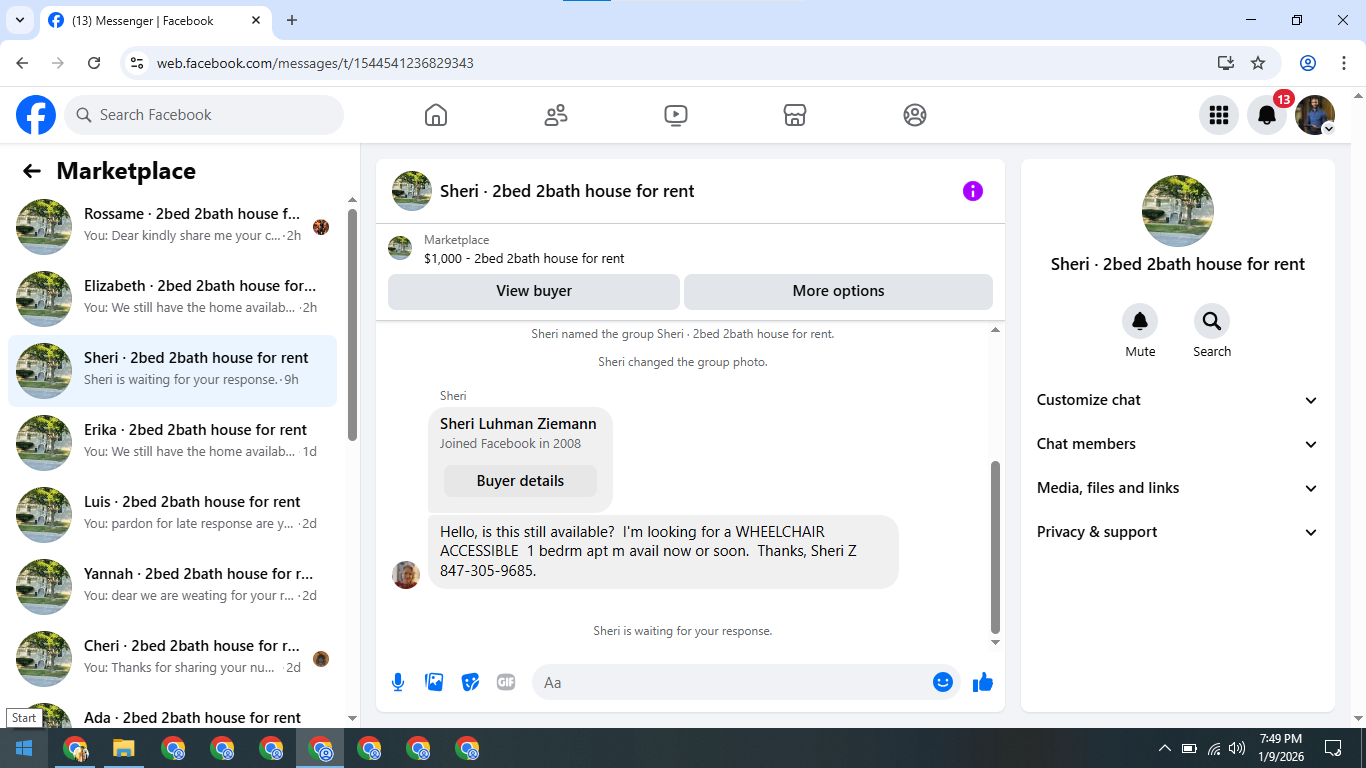This screenshot has height=768, width=1366.
Task: Search in conversation magnifier icon
Action: (x=1212, y=321)
